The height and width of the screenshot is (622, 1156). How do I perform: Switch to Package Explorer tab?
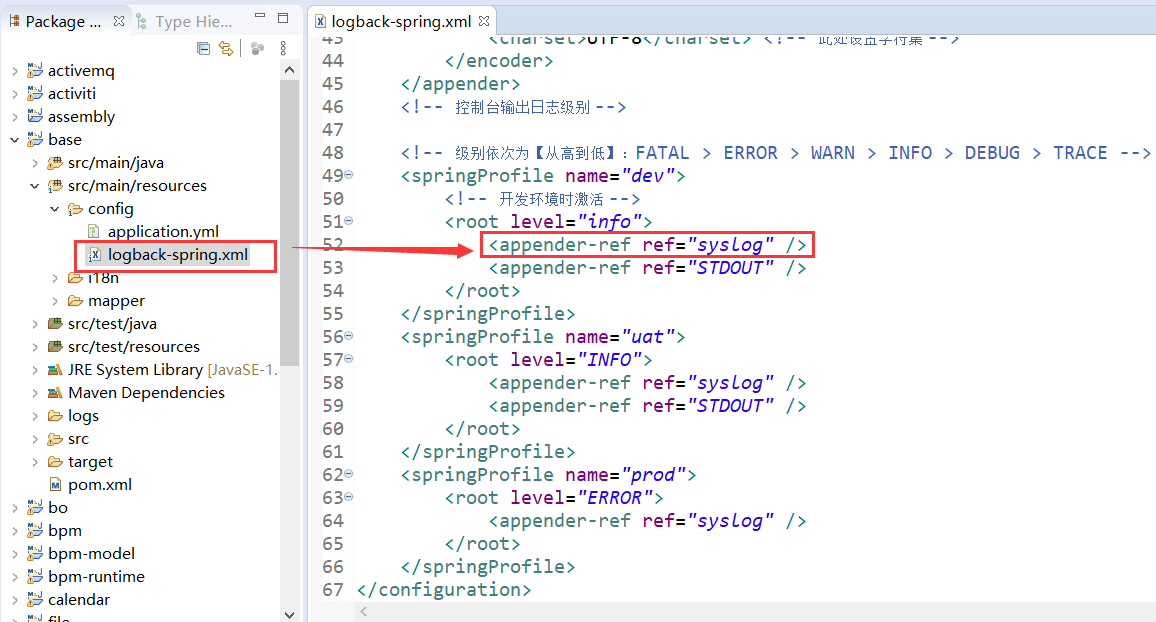pyautogui.click(x=63, y=21)
